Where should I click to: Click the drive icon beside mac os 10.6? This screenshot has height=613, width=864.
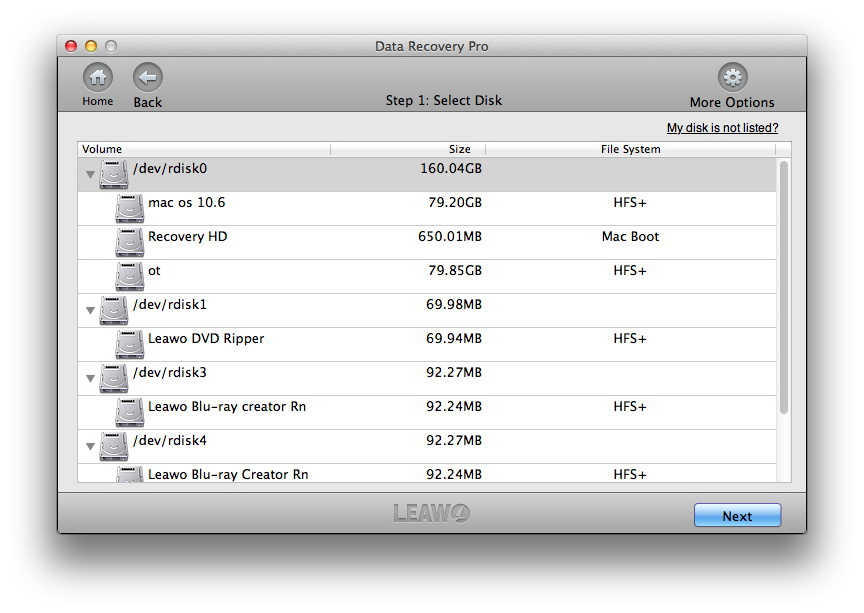coord(129,208)
